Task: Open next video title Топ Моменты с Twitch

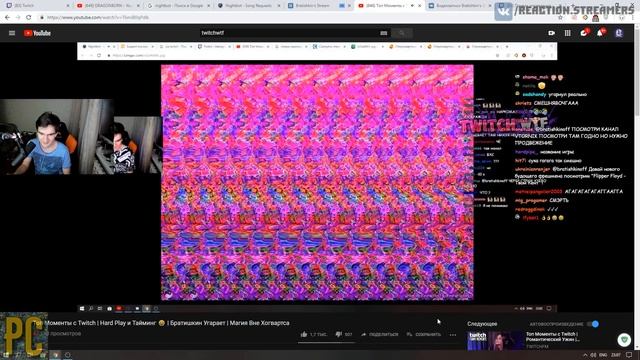Action: coord(553,337)
